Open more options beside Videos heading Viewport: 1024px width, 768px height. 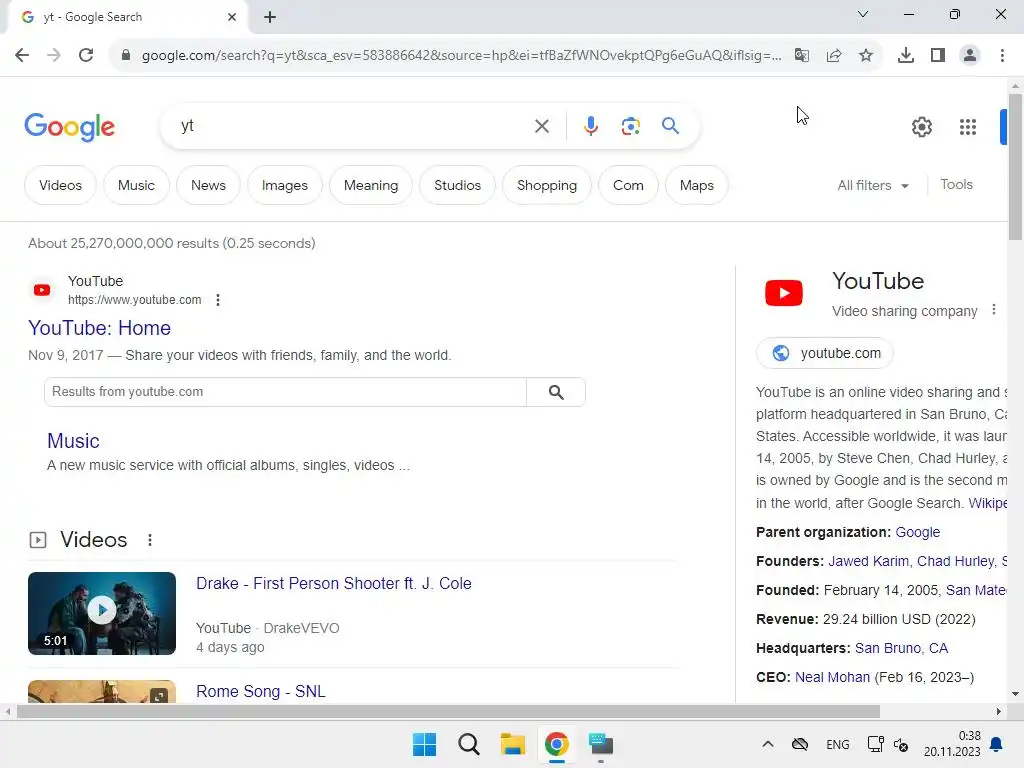150,540
